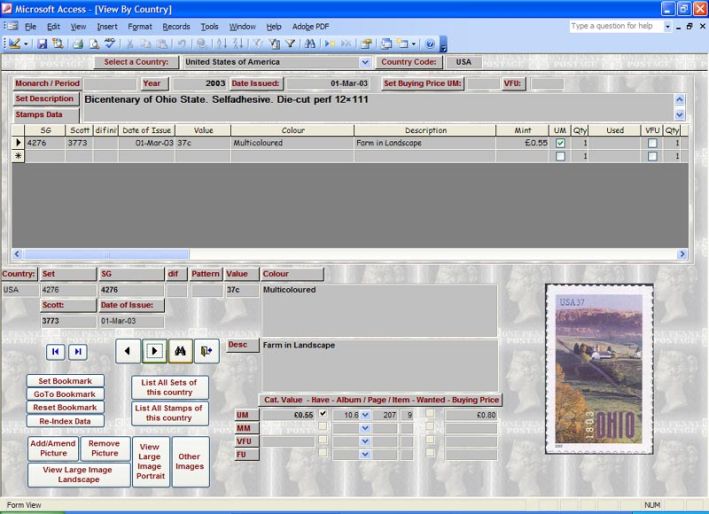Image resolution: width=709 pixels, height=514 pixels.
Task: Open the VFU album dropdown
Action: tap(365, 441)
